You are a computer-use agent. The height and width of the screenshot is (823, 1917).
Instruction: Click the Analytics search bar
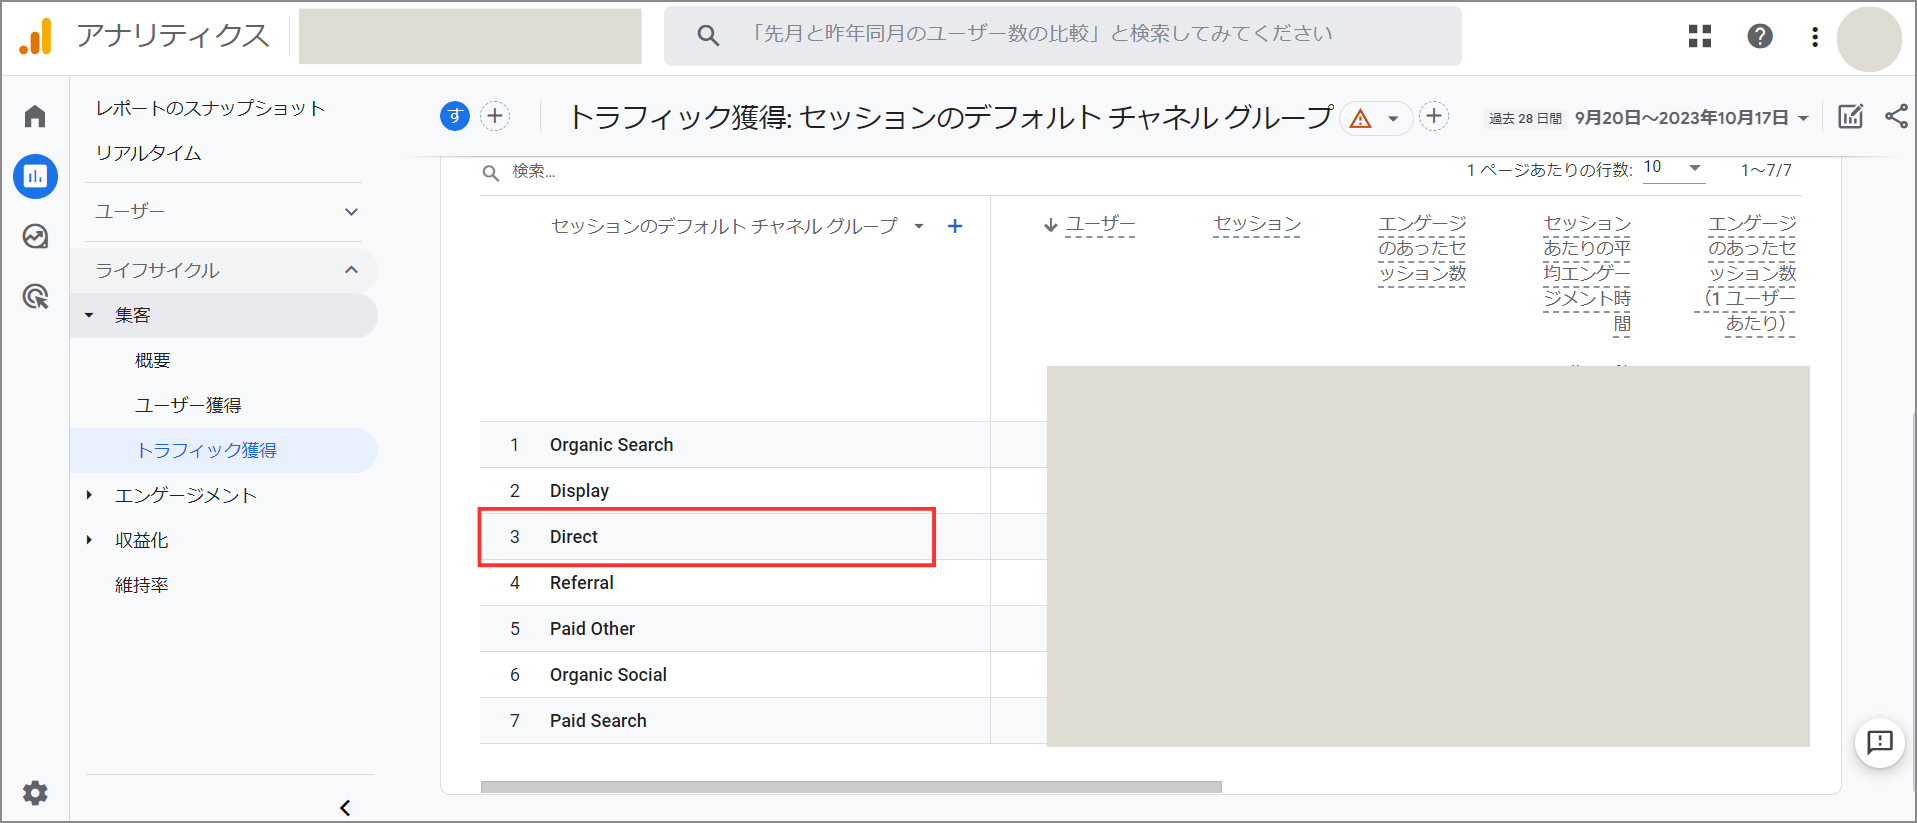1063,35
